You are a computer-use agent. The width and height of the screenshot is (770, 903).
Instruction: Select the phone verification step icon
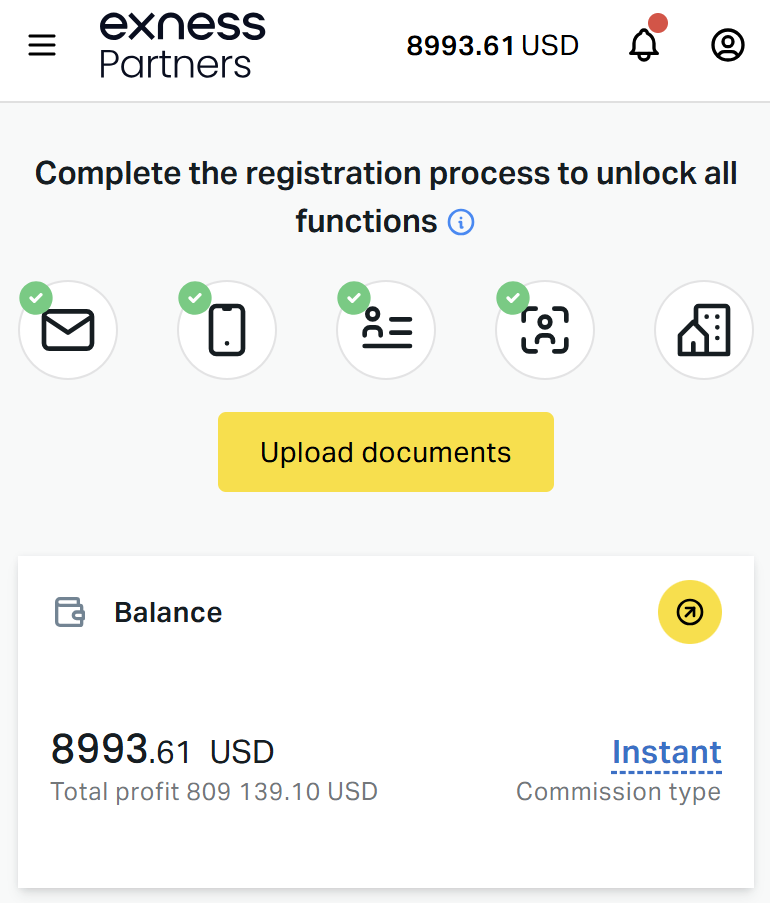pos(227,330)
